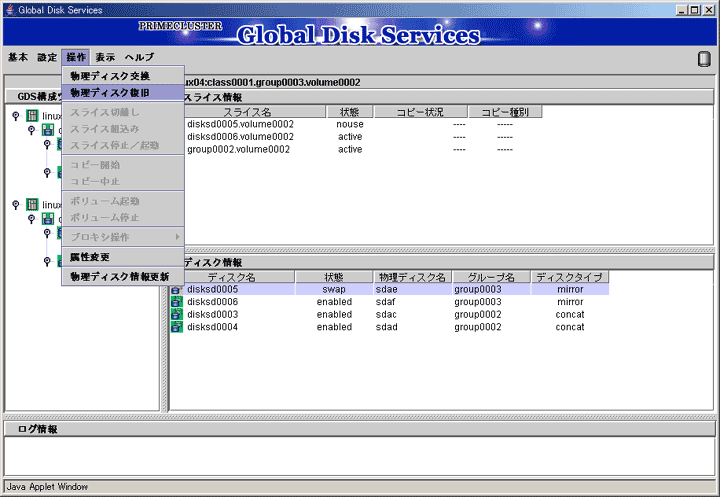Click second linux node server icon
This screenshot has height=497, width=720.
(x=32, y=204)
